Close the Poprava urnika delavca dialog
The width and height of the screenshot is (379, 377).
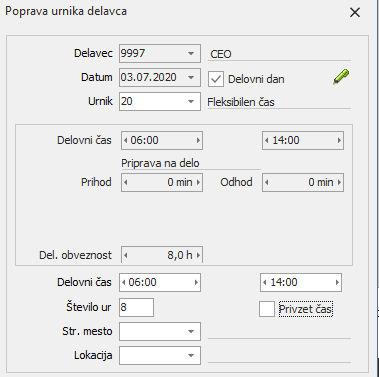pos(355,13)
